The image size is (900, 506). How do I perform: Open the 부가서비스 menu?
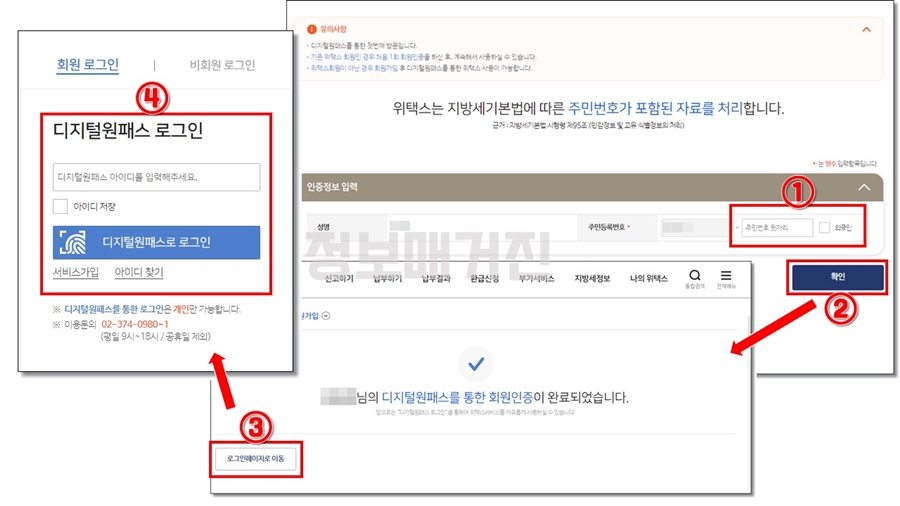coord(537,279)
